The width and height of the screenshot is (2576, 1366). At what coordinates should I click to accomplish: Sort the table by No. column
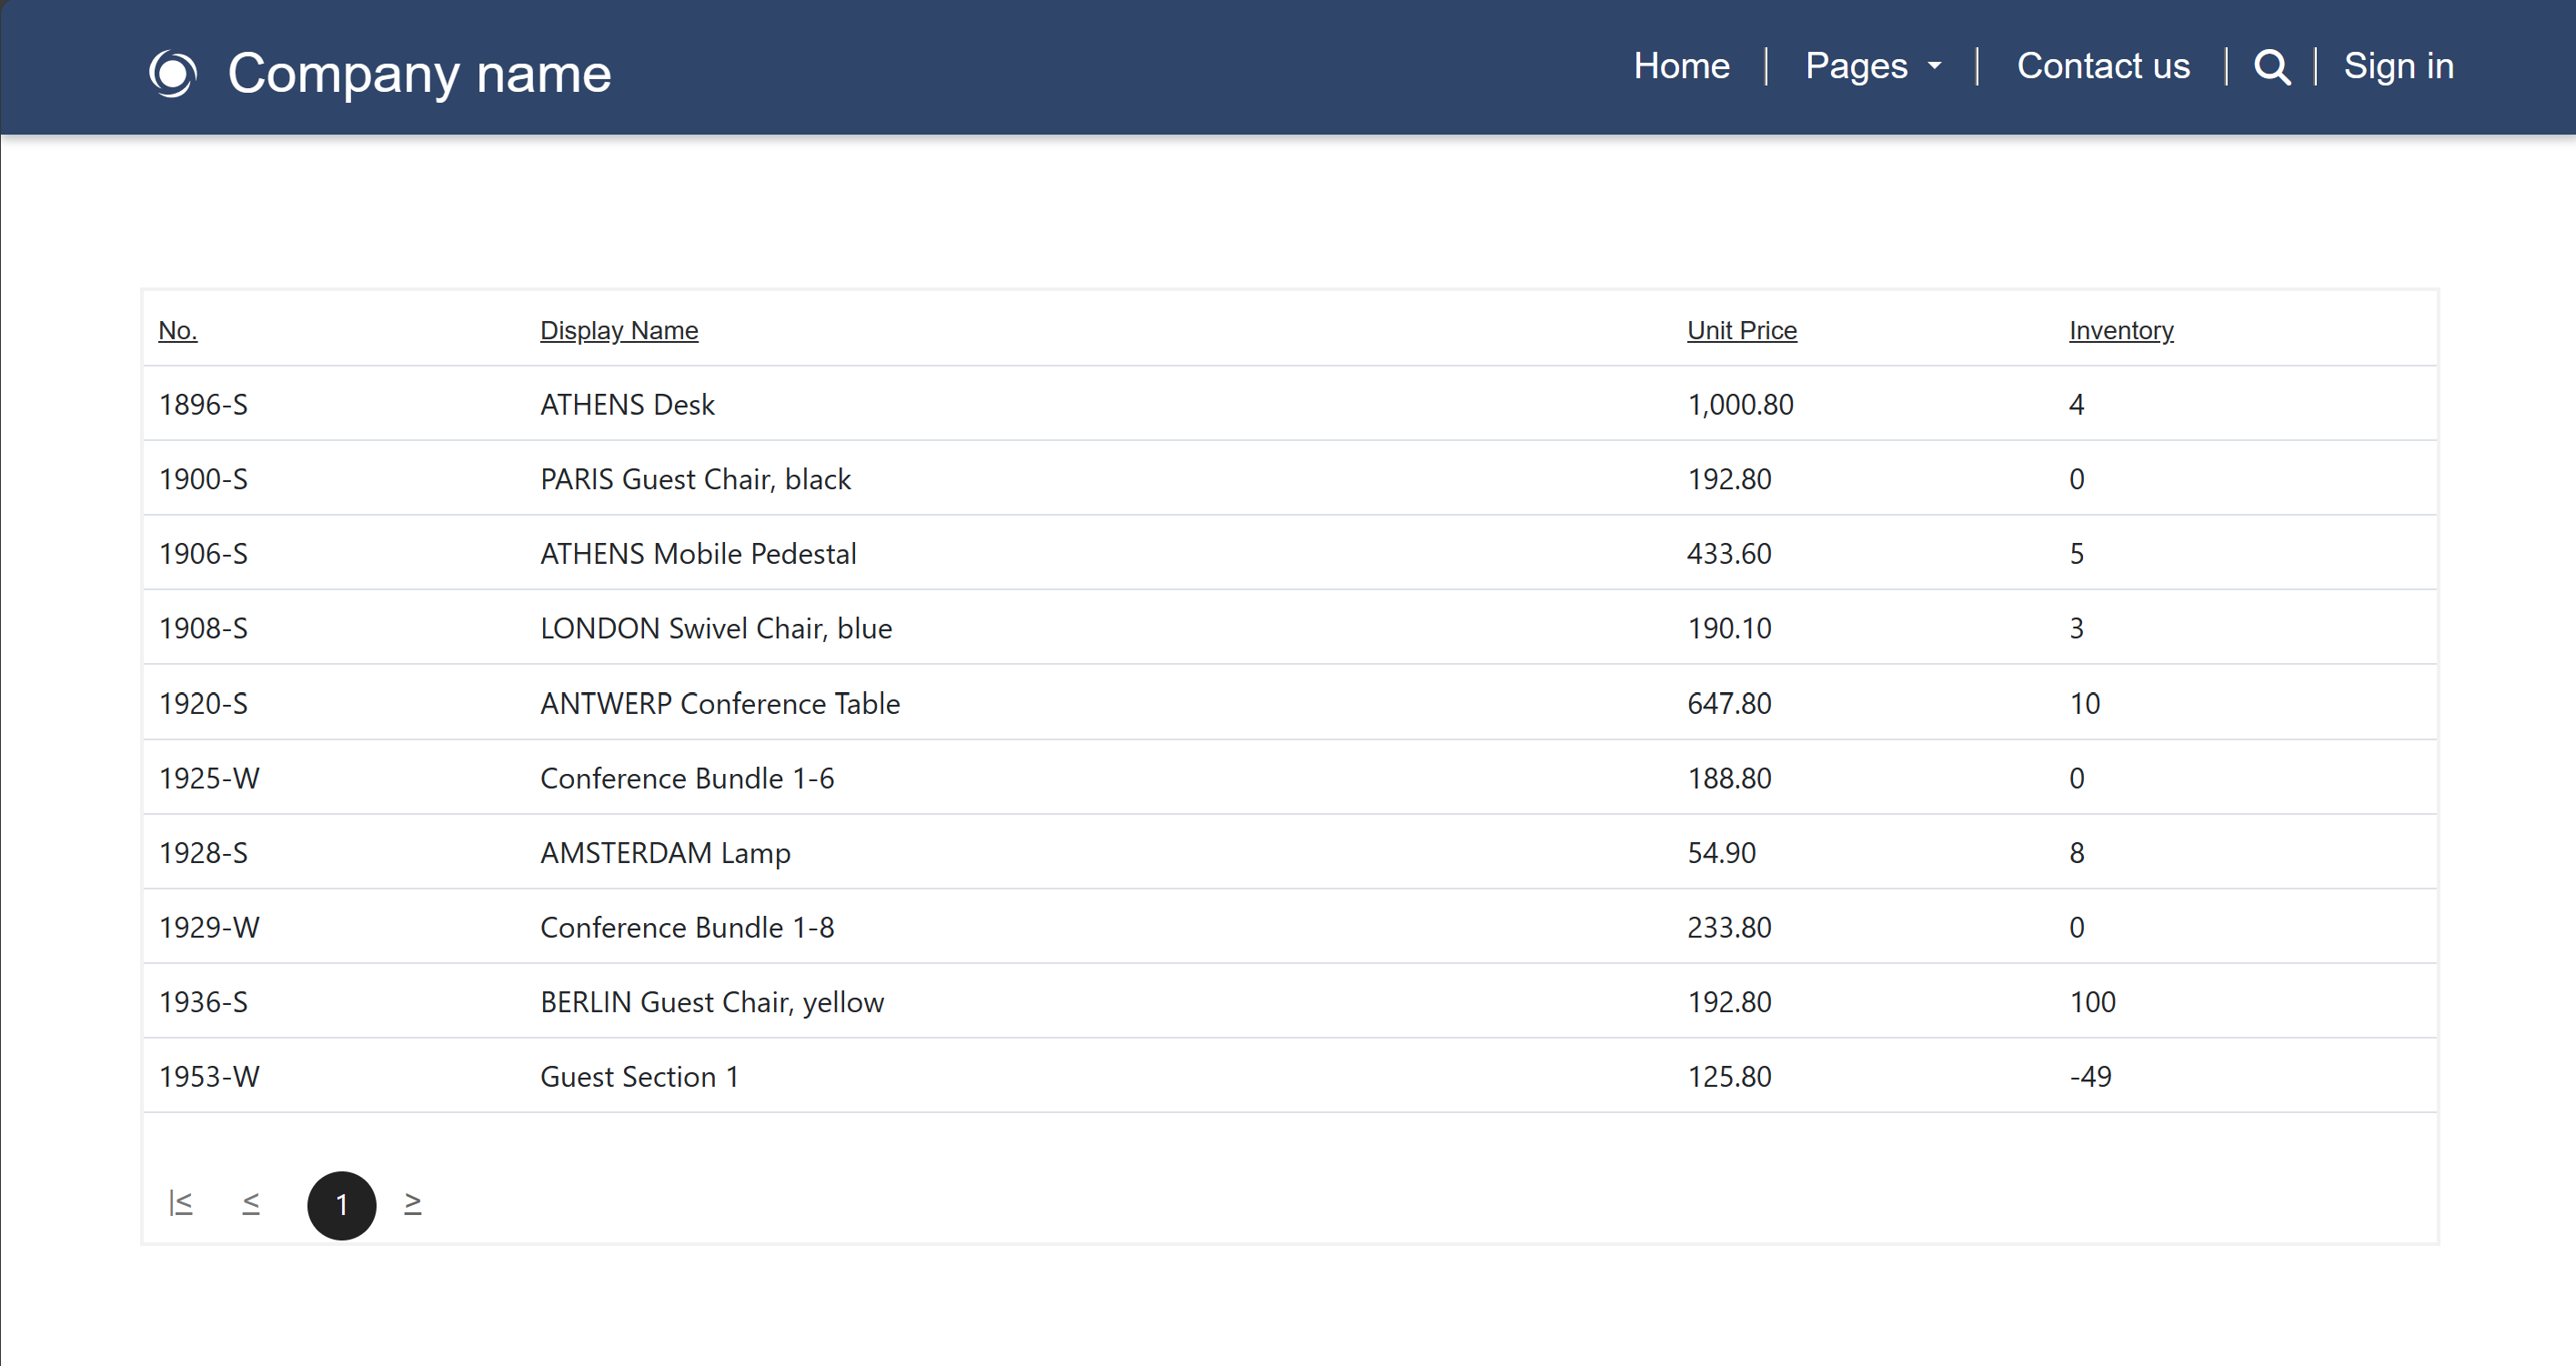tap(177, 330)
